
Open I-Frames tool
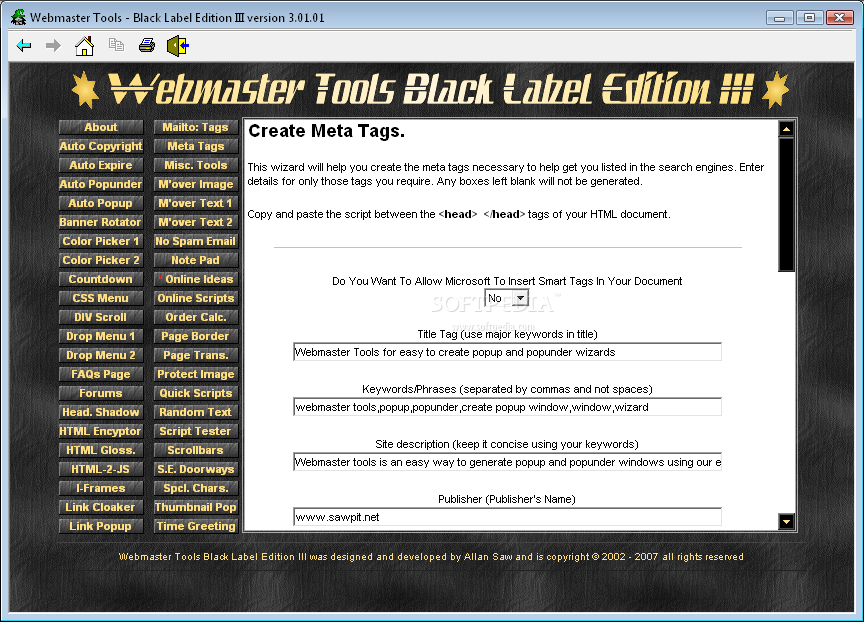pyautogui.click(x=101, y=488)
